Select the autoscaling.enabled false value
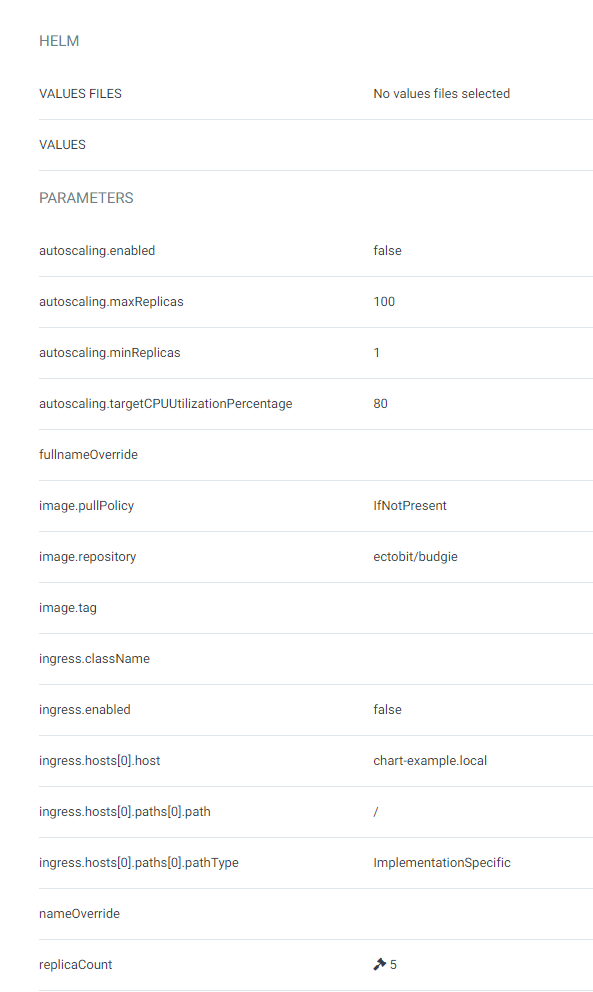Viewport: 593px width, 992px height. [387, 250]
